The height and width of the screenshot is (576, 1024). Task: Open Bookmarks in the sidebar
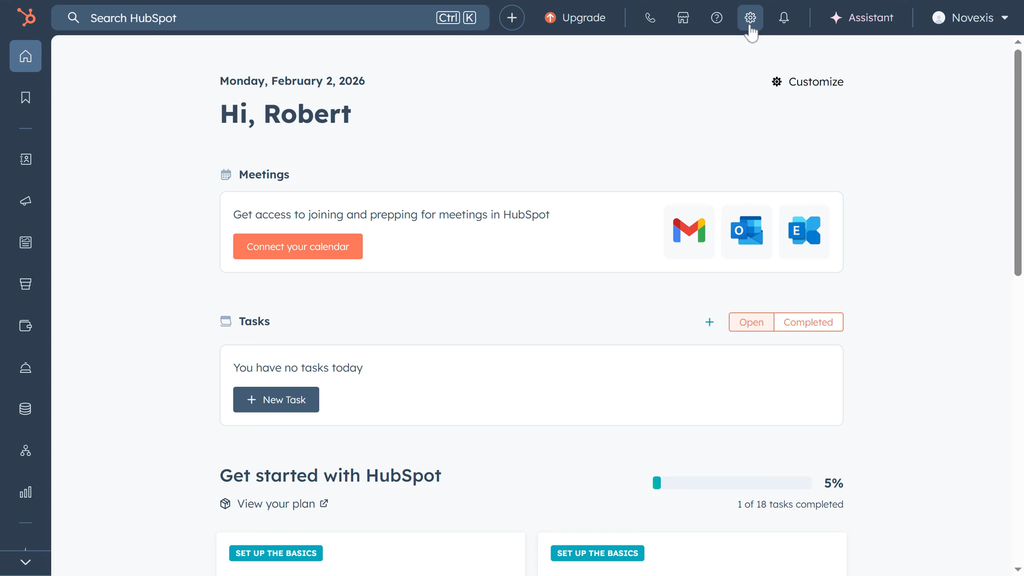(26, 98)
